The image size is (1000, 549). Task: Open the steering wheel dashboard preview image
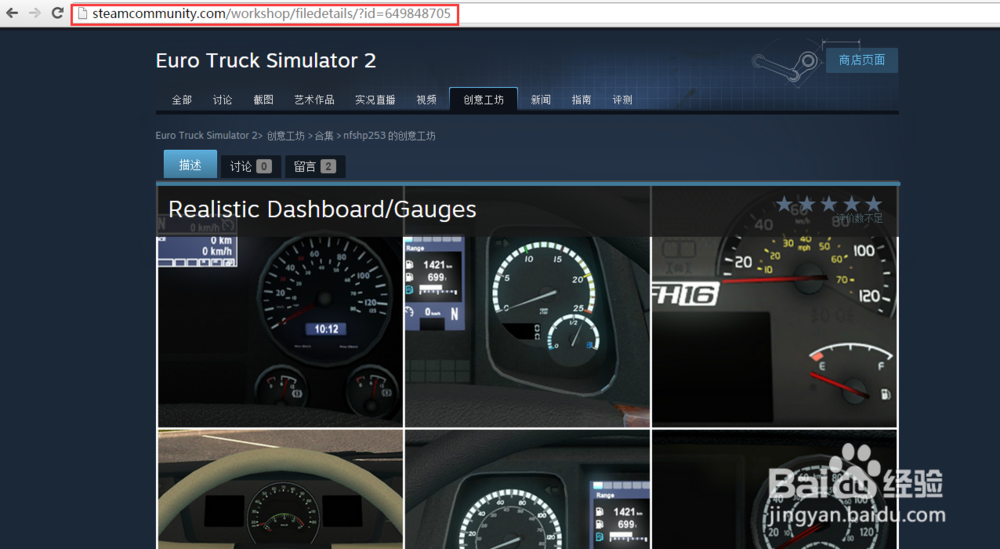(281, 489)
